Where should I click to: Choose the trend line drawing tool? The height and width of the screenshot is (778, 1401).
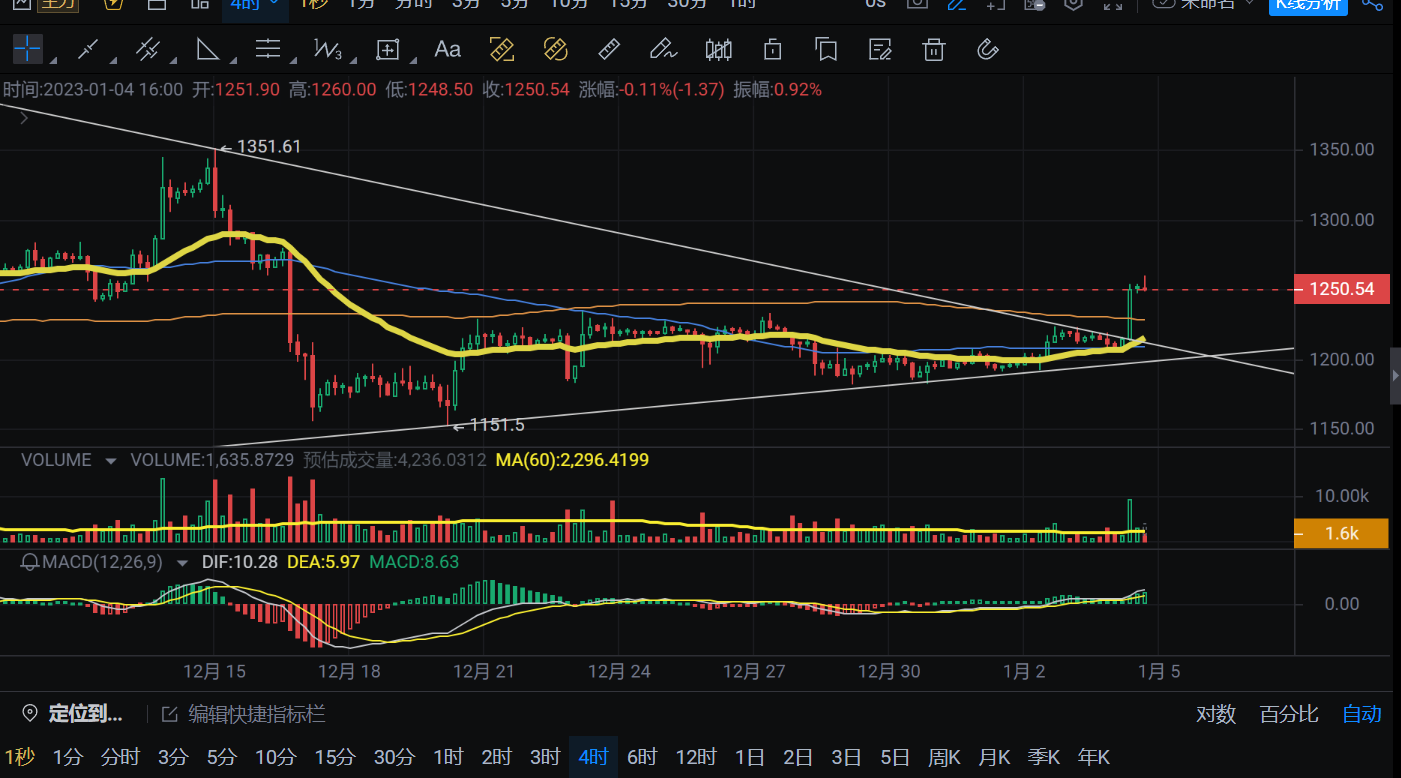pyautogui.click(x=88, y=49)
